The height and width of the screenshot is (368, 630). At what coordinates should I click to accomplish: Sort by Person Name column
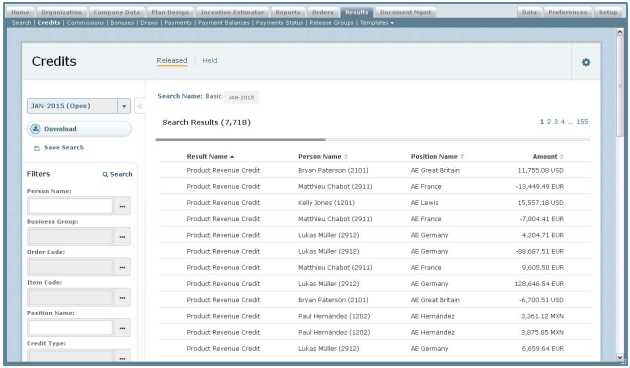(323, 156)
